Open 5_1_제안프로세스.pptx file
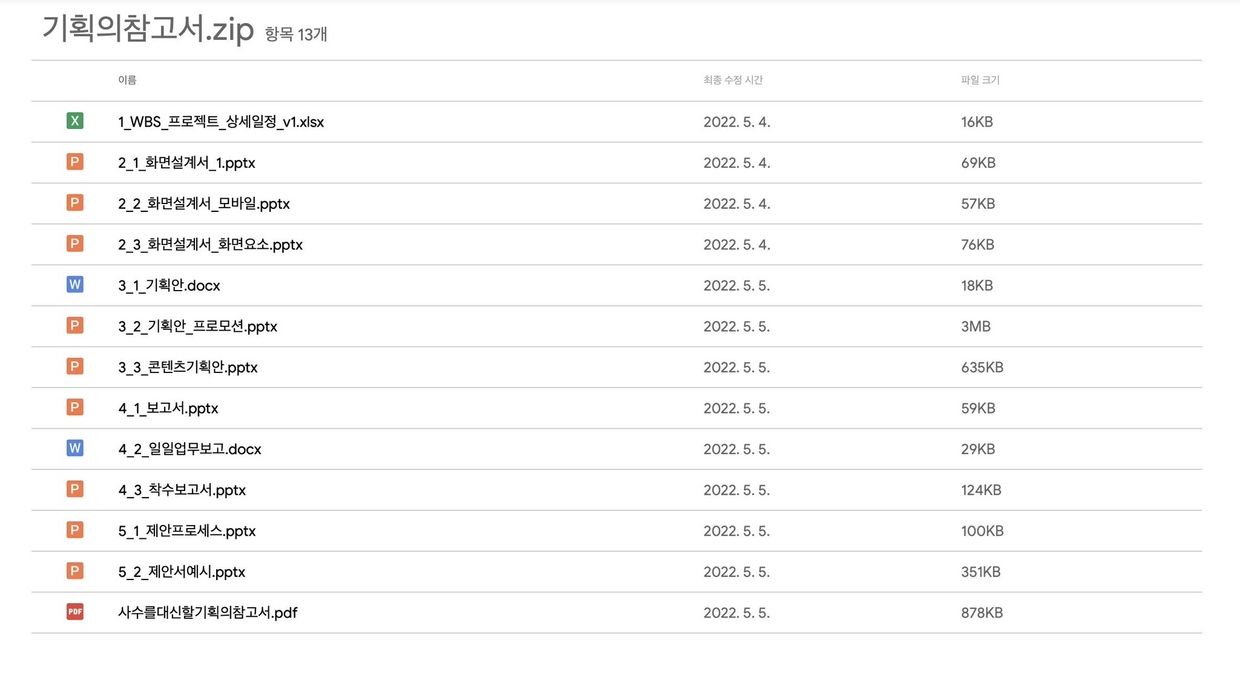Screen dimensions: 1240x686 click(x=187, y=531)
